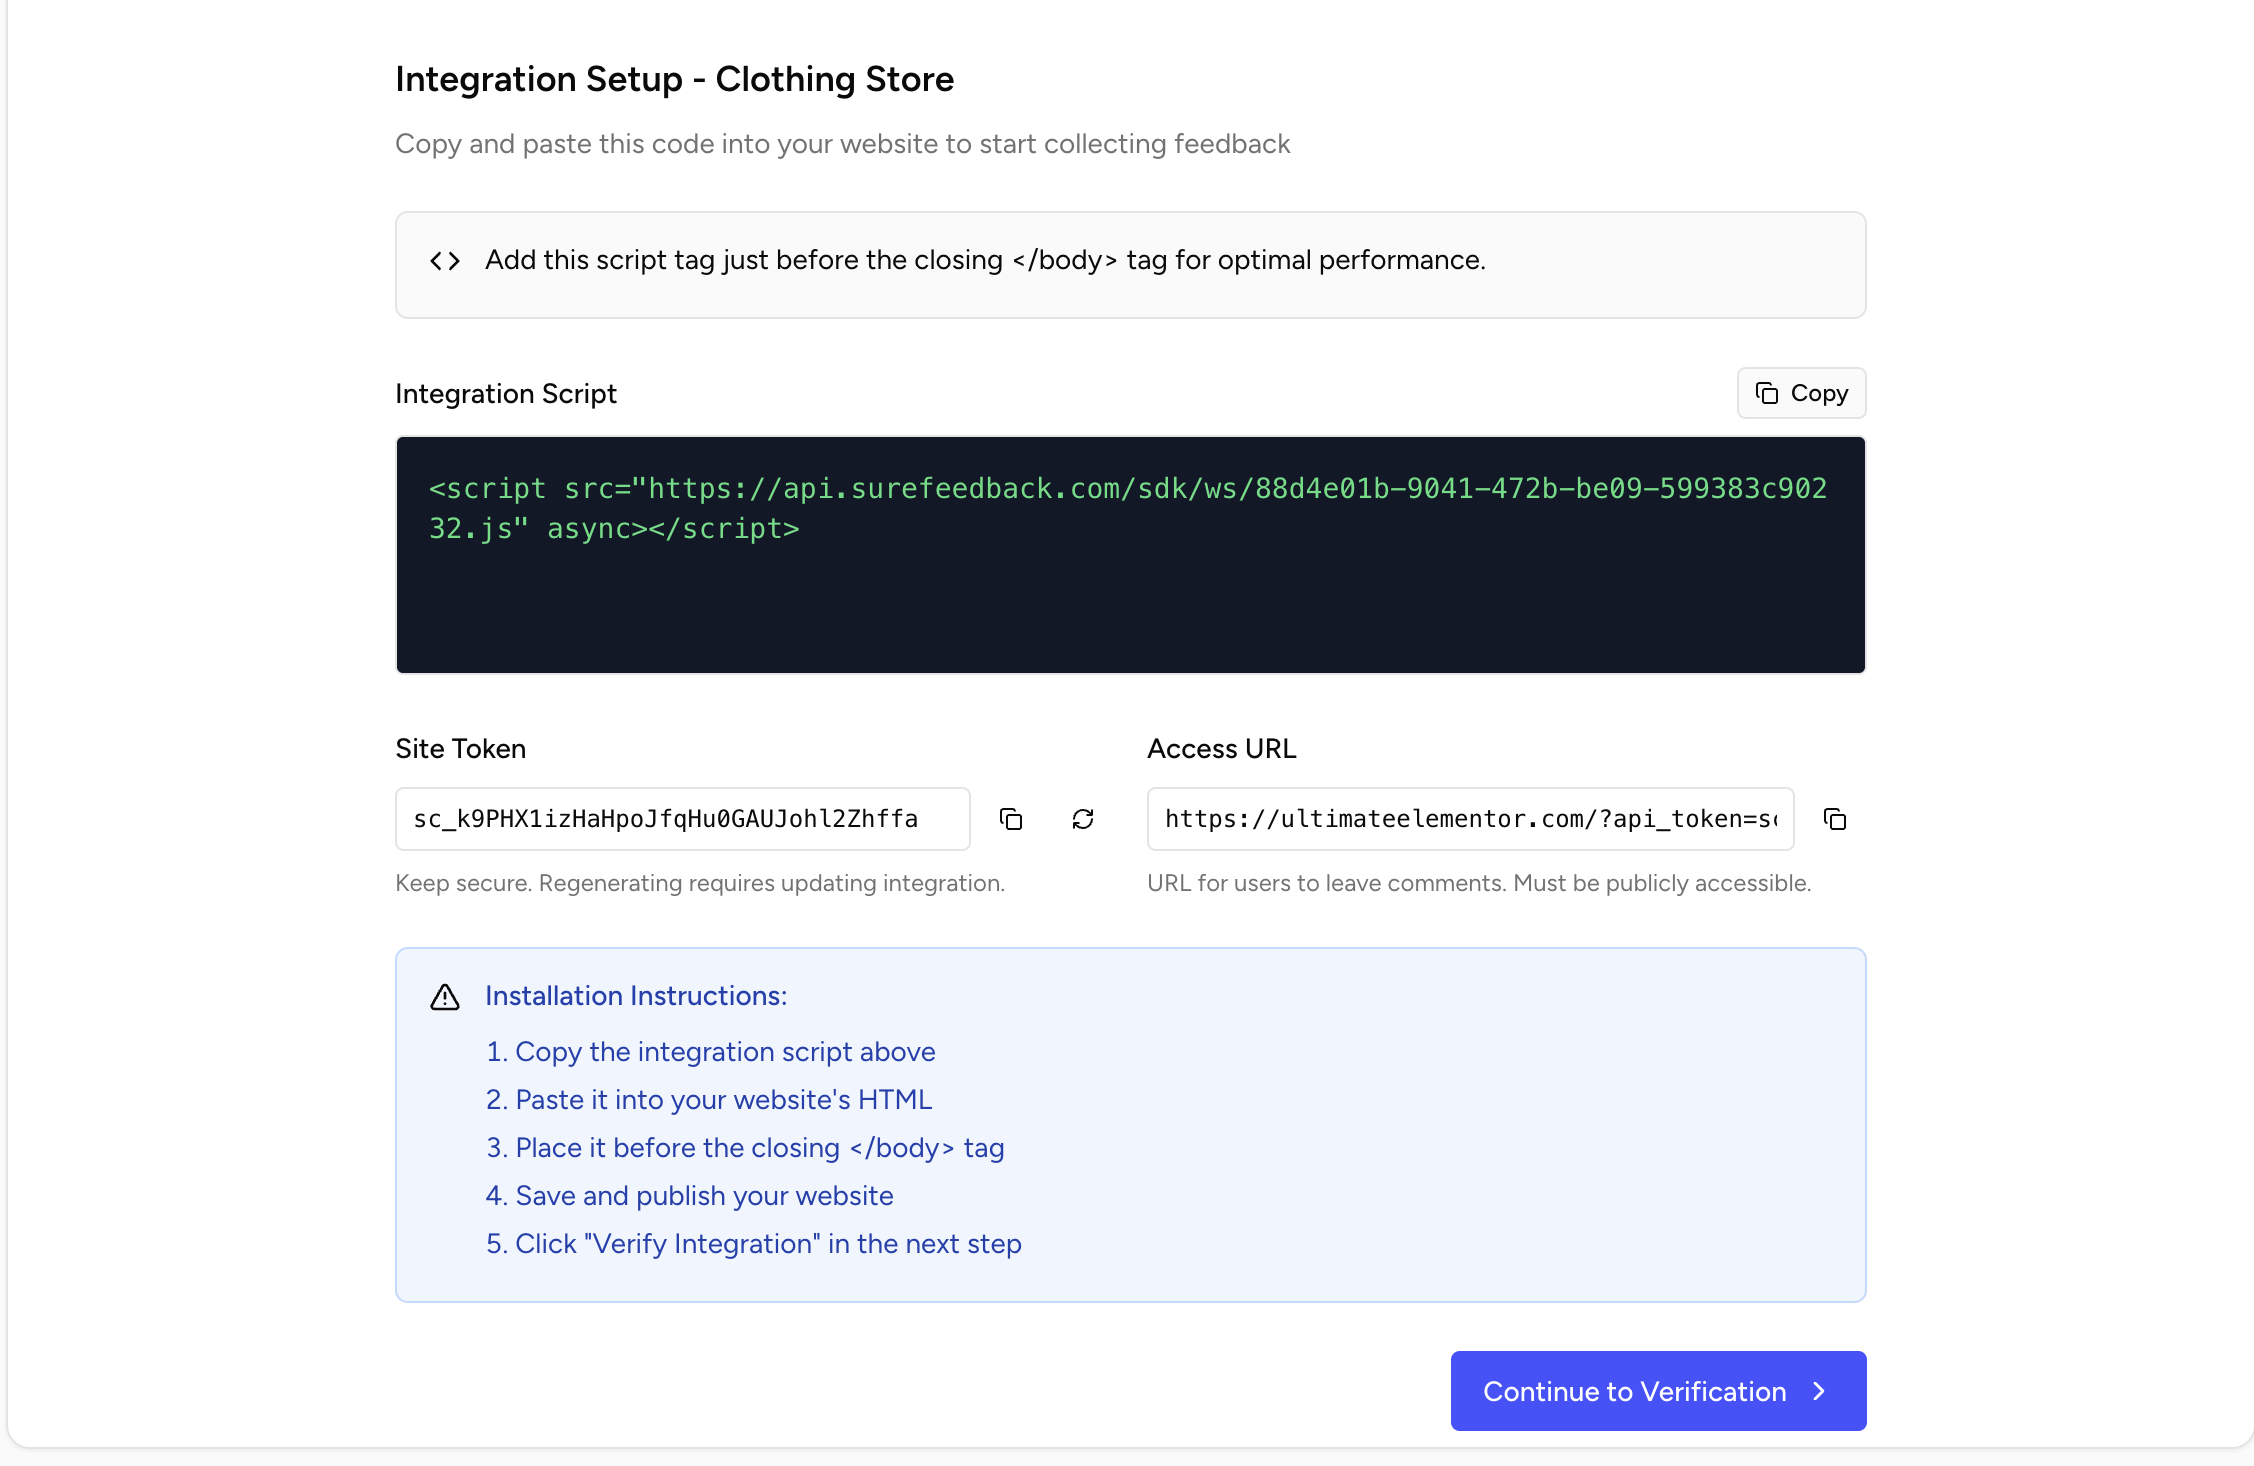The height and width of the screenshot is (1466, 2254).
Task: Click step 1 Copy the integration script above
Action: (710, 1052)
